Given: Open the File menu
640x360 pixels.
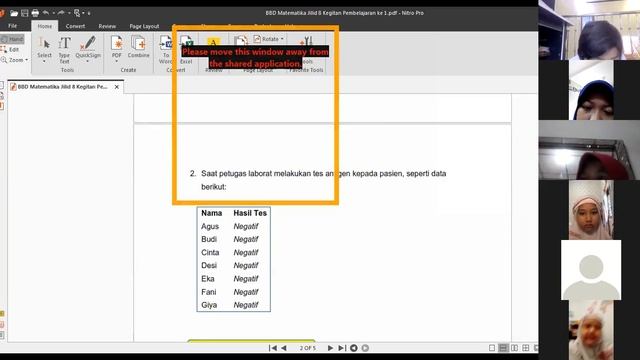Looking at the screenshot, I should 13,26.
